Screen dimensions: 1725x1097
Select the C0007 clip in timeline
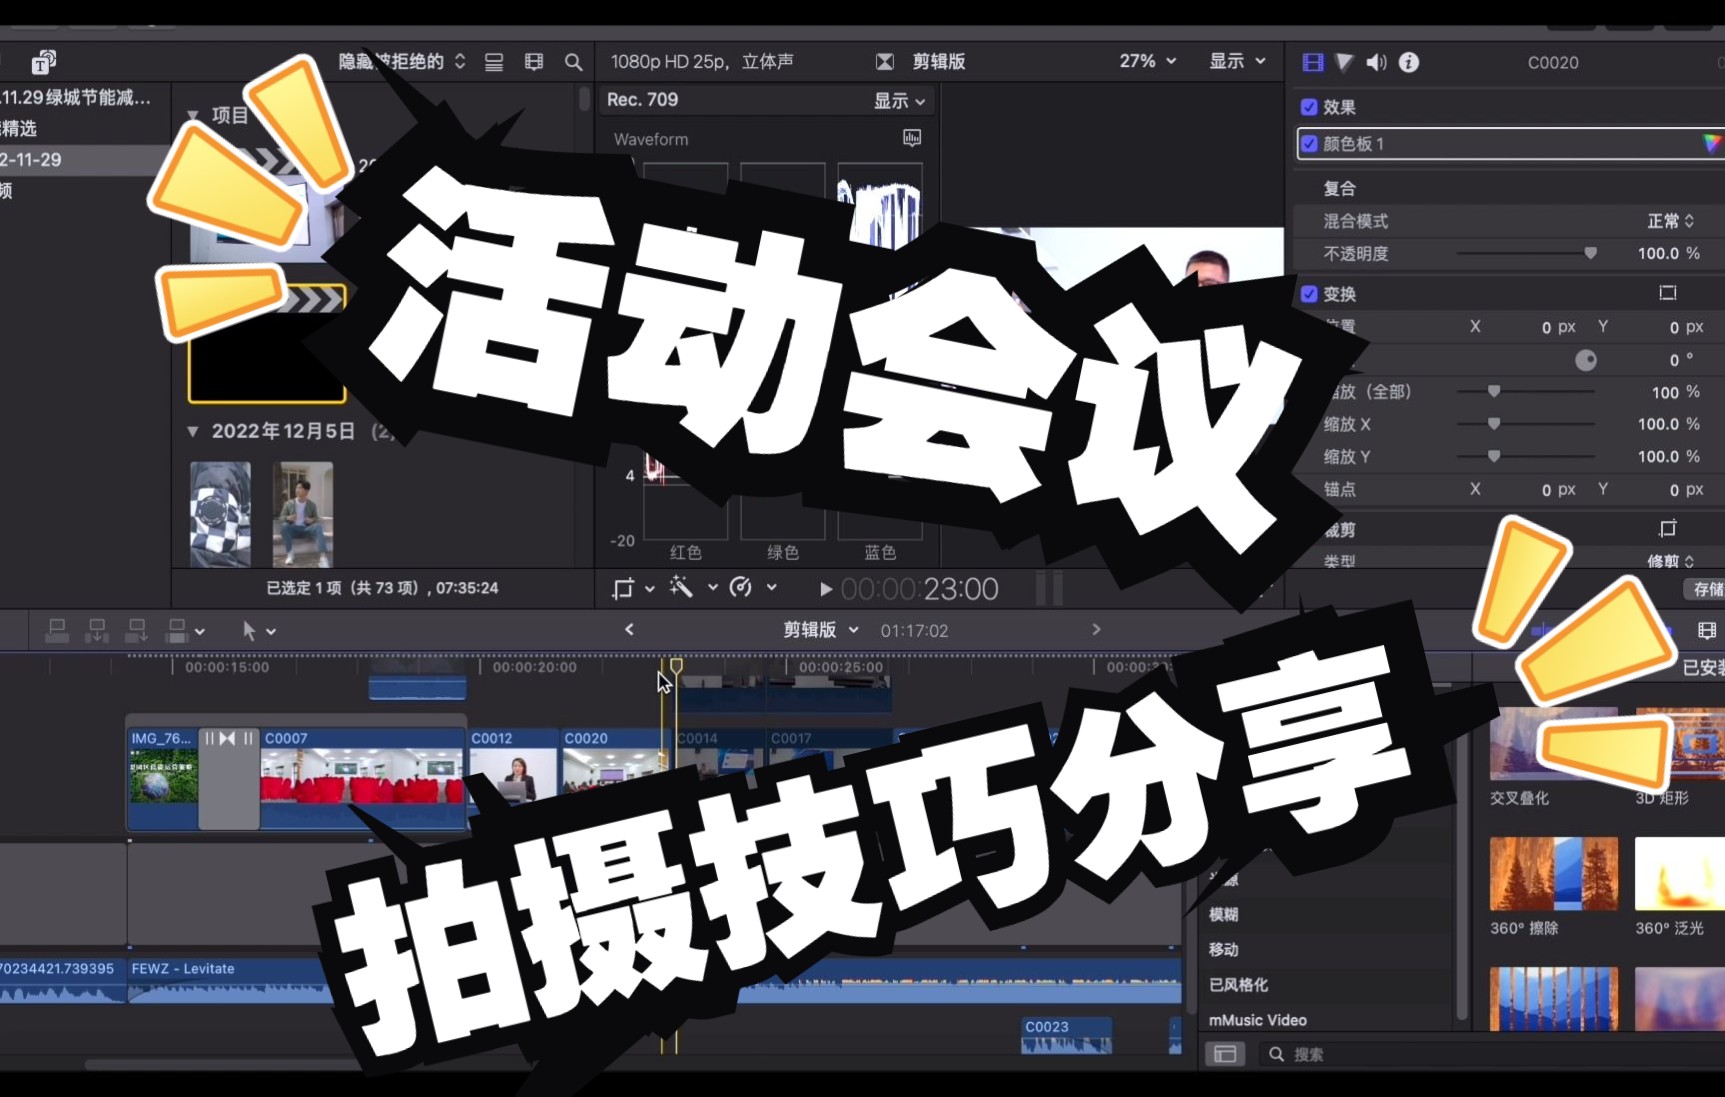click(362, 777)
